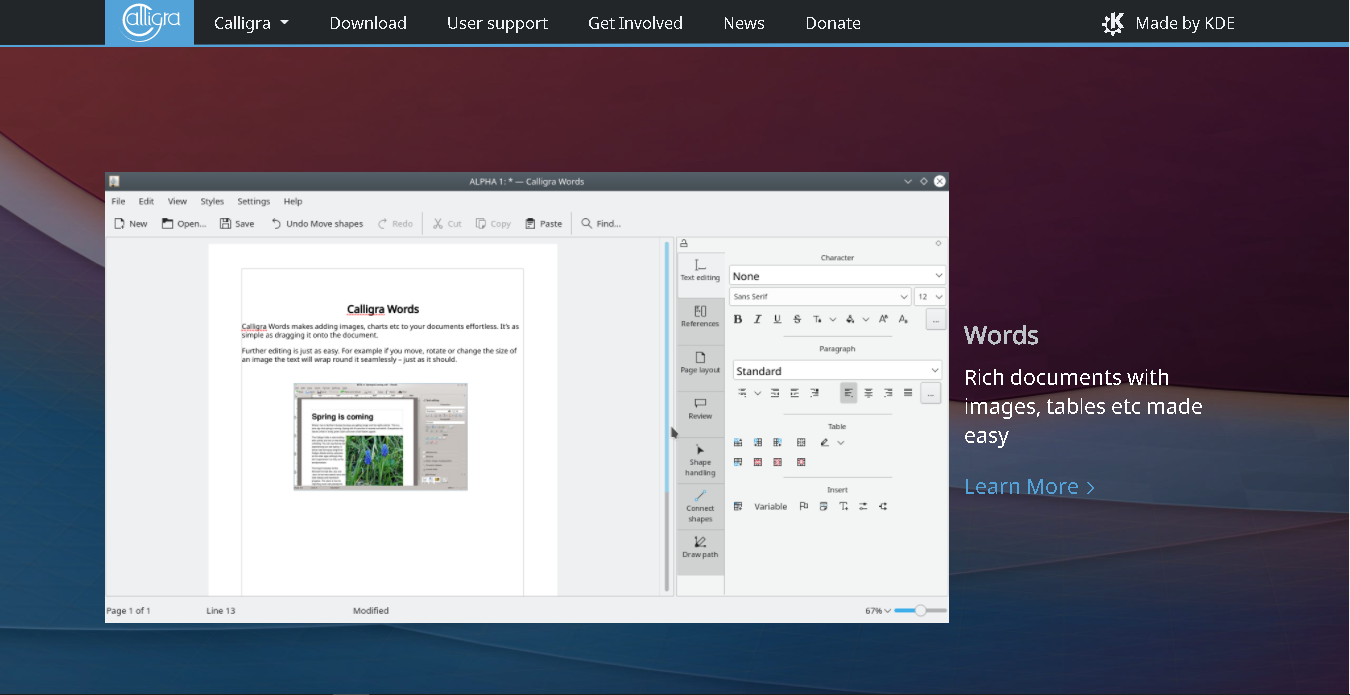Open the Edit menu in Words

click(146, 201)
